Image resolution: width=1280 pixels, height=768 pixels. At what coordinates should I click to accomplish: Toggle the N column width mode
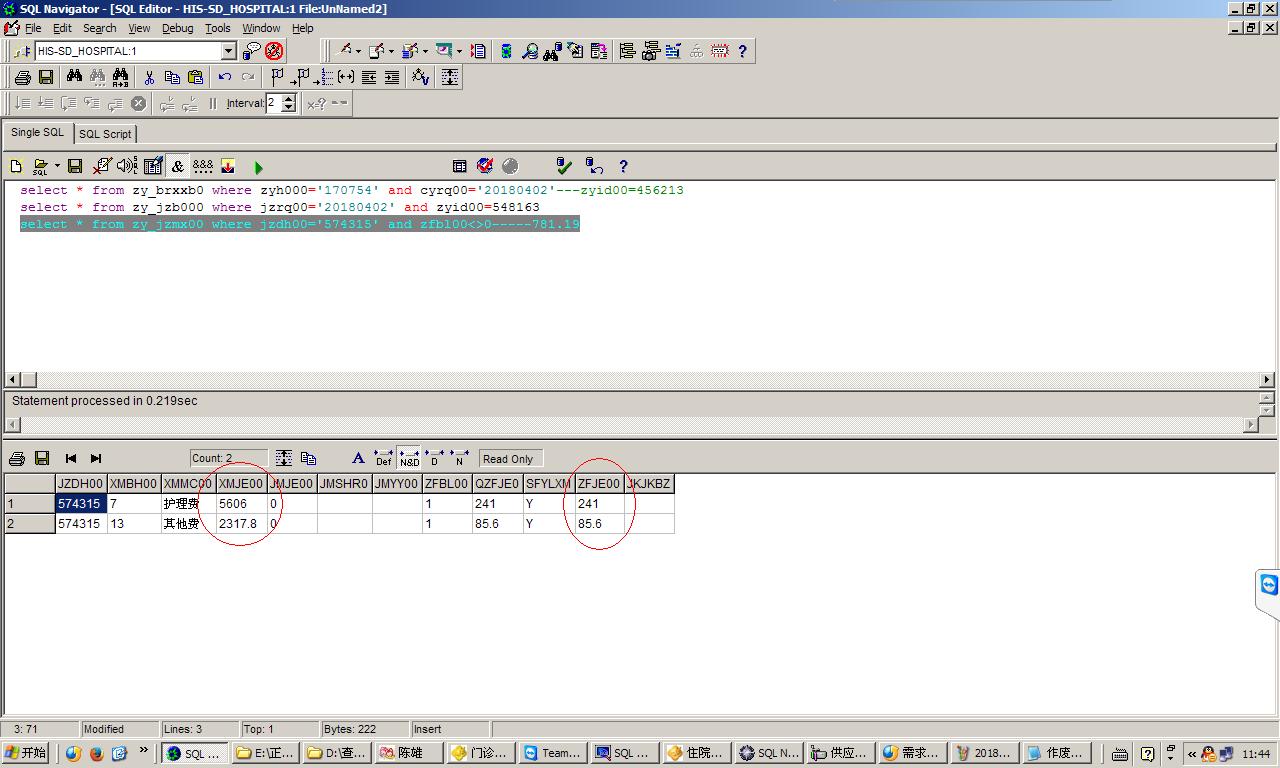(459, 458)
